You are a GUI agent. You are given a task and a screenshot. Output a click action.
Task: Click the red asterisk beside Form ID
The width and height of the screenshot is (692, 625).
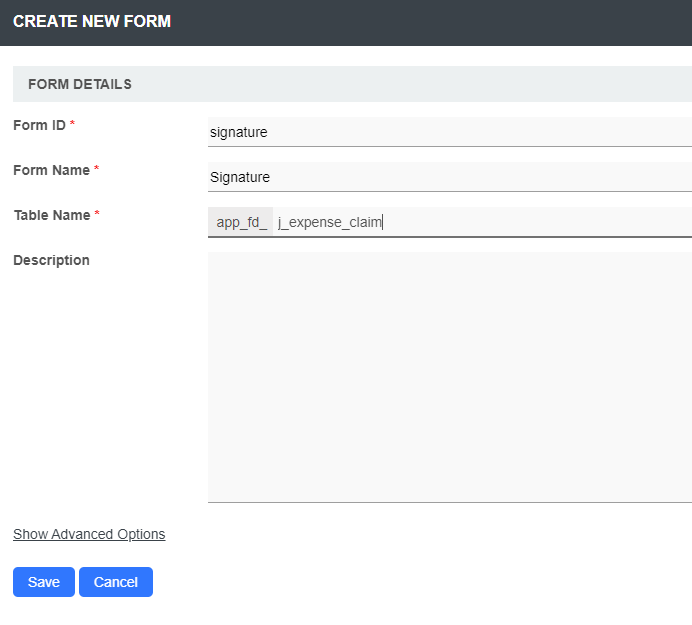(72, 125)
